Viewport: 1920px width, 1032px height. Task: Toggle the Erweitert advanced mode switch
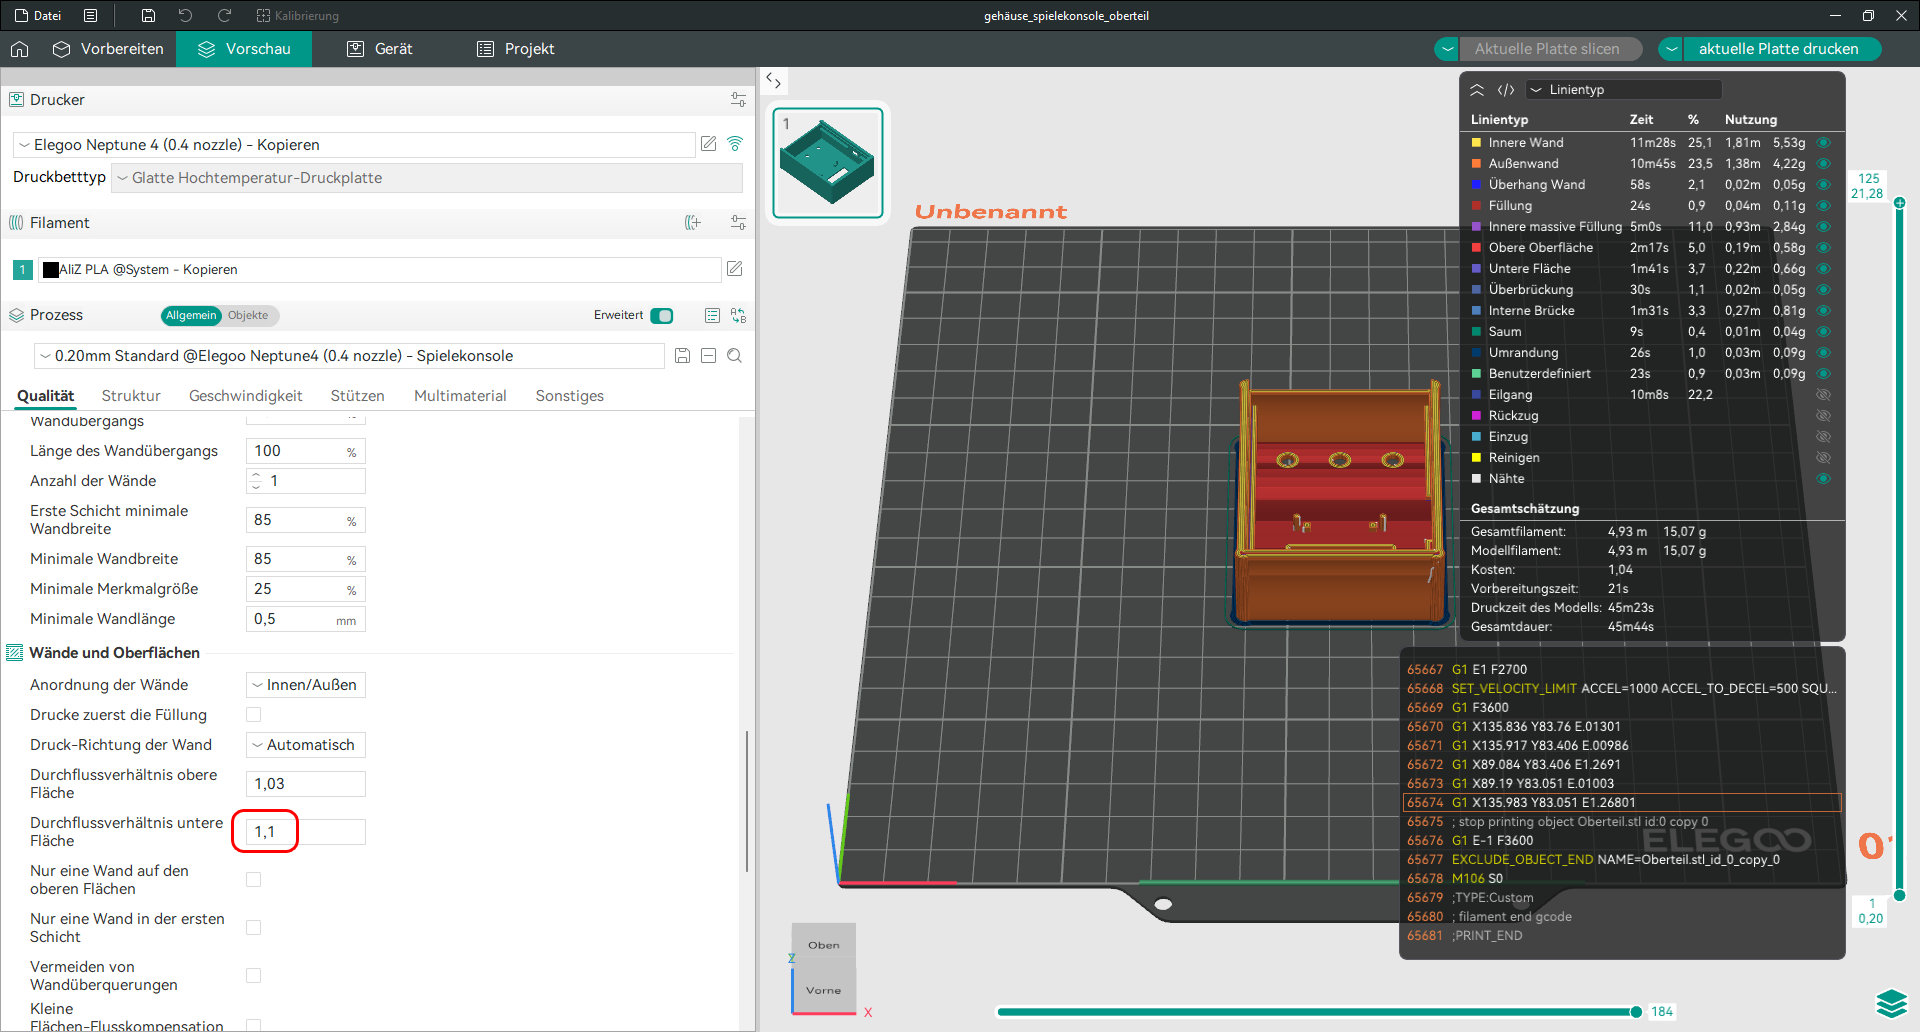(x=662, y=316)
